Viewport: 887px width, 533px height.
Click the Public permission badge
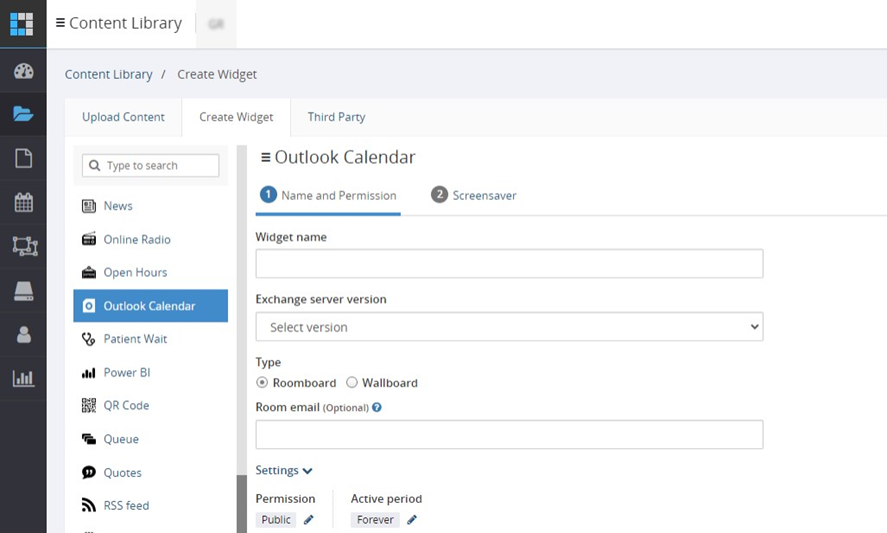pos(276,519)
